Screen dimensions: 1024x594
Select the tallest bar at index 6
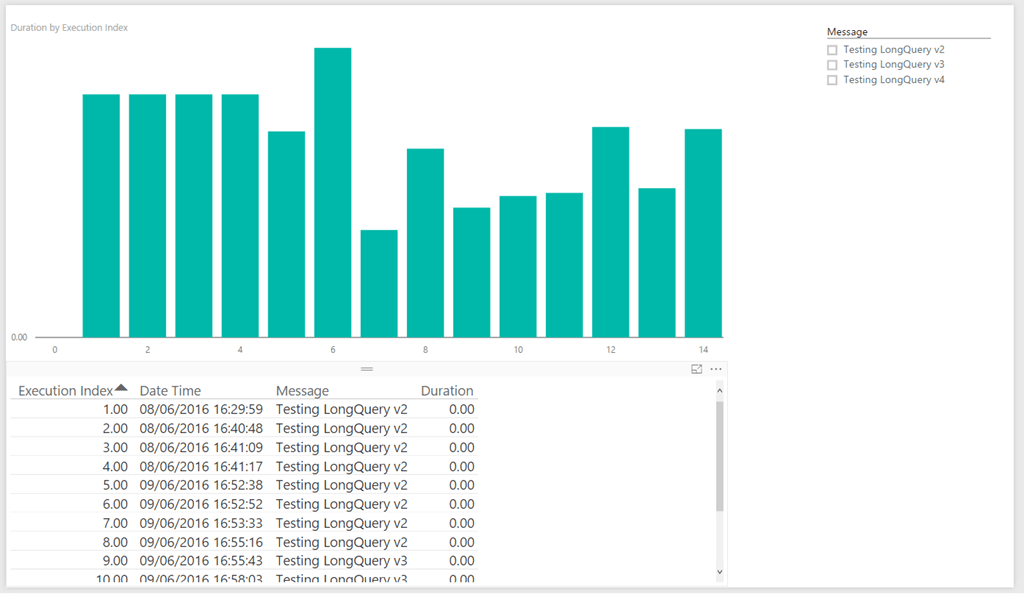(x=333, y=193)
